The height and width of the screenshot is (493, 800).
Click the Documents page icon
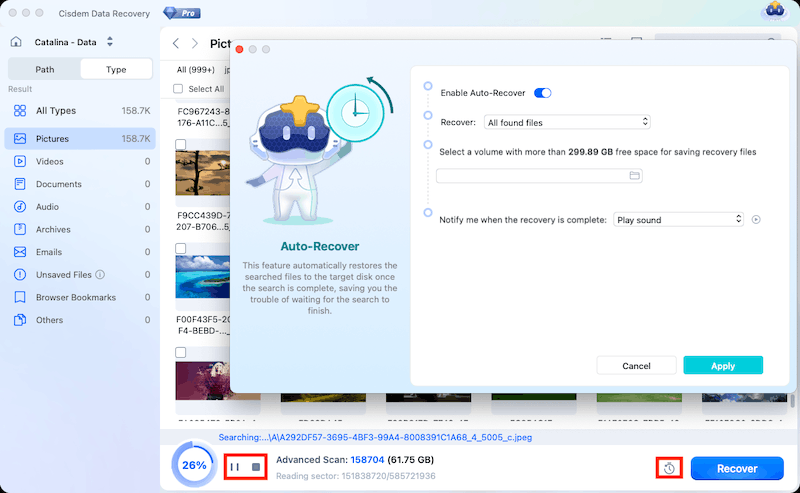[x=20, y=184]
